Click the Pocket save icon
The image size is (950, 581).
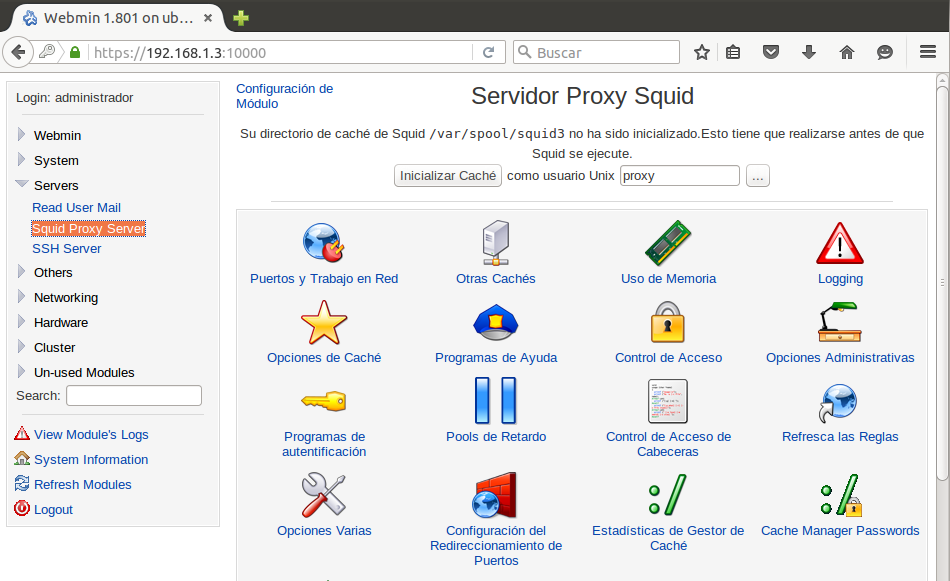(x=771, y=52)
